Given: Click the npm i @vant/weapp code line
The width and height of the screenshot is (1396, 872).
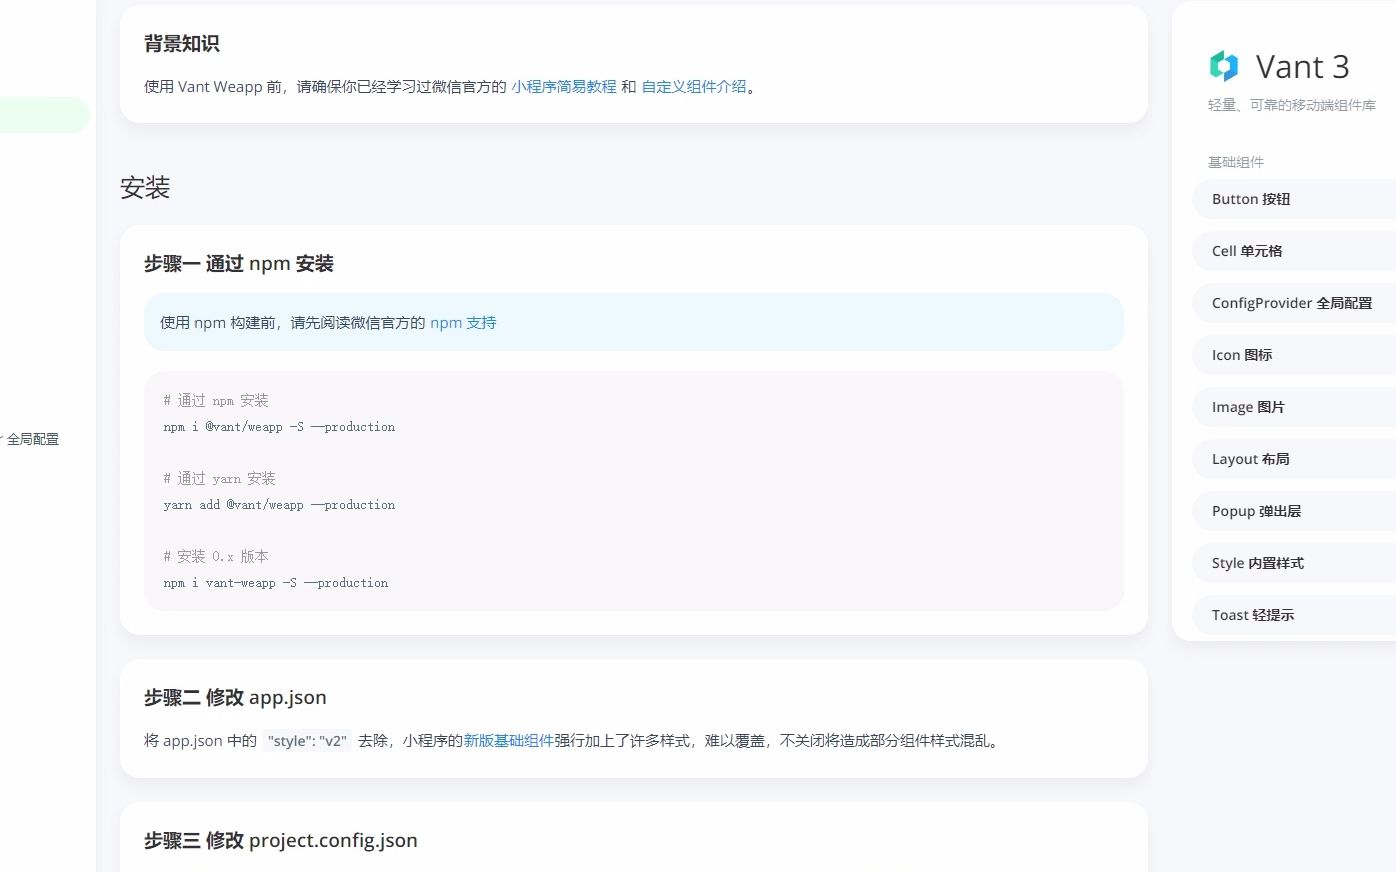Looking at the screenshot, I should click(279, 427).
